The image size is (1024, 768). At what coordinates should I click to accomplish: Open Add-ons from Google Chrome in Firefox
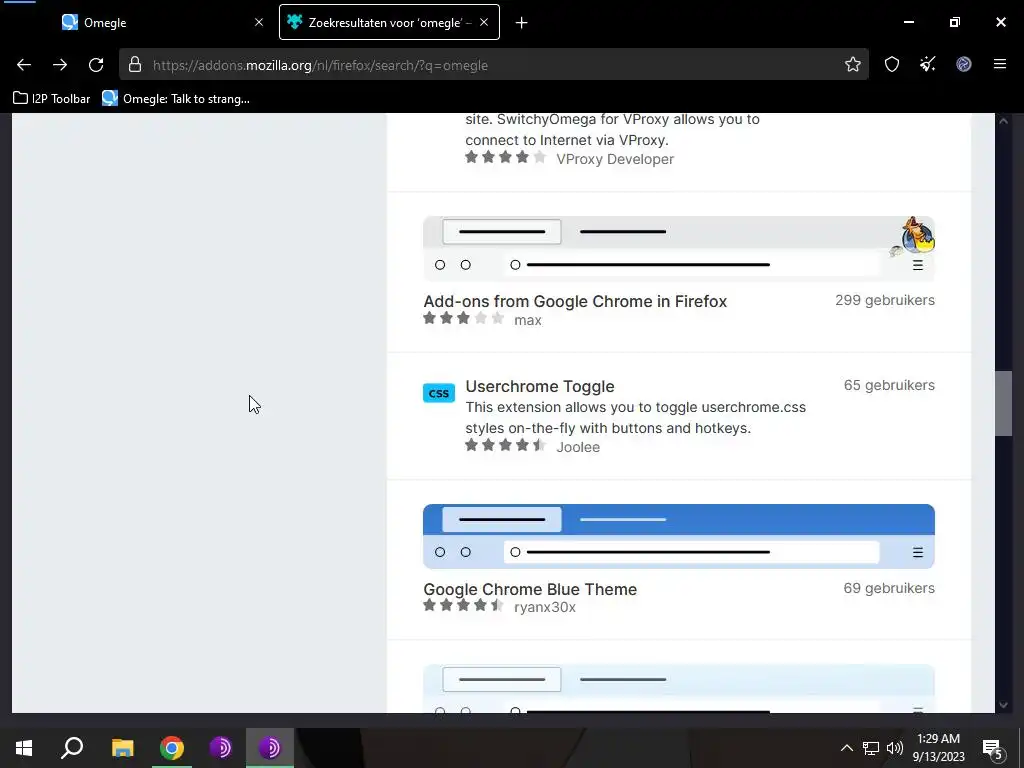pyautogui.click(x=575, y=301)
